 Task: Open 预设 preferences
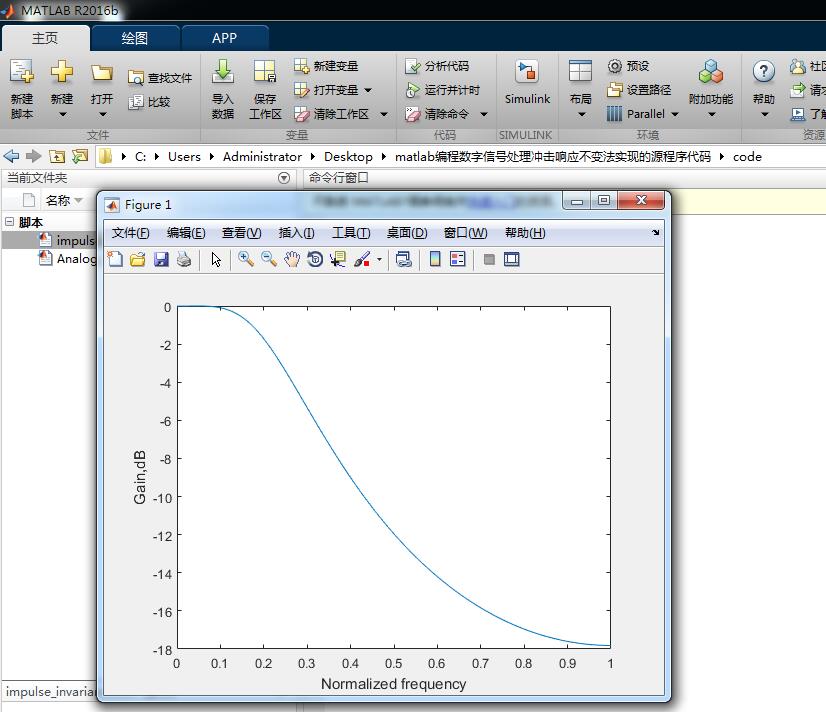click(x=628, y=66)
